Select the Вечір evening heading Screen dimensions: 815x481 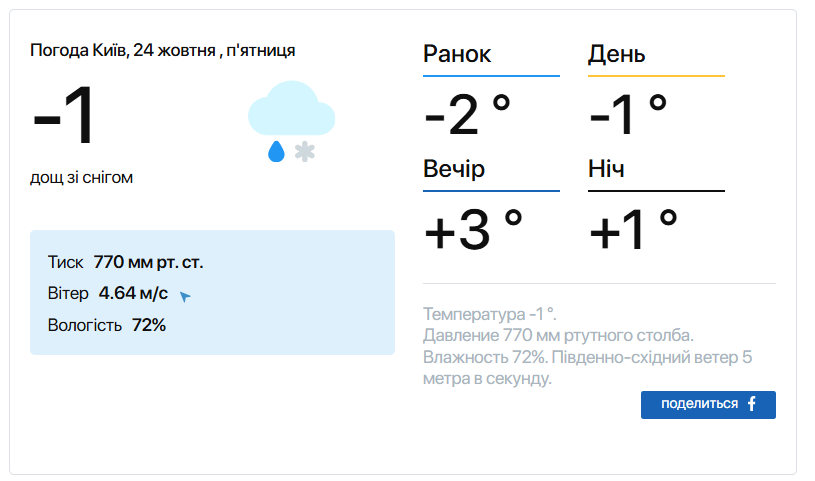[454, 169]
